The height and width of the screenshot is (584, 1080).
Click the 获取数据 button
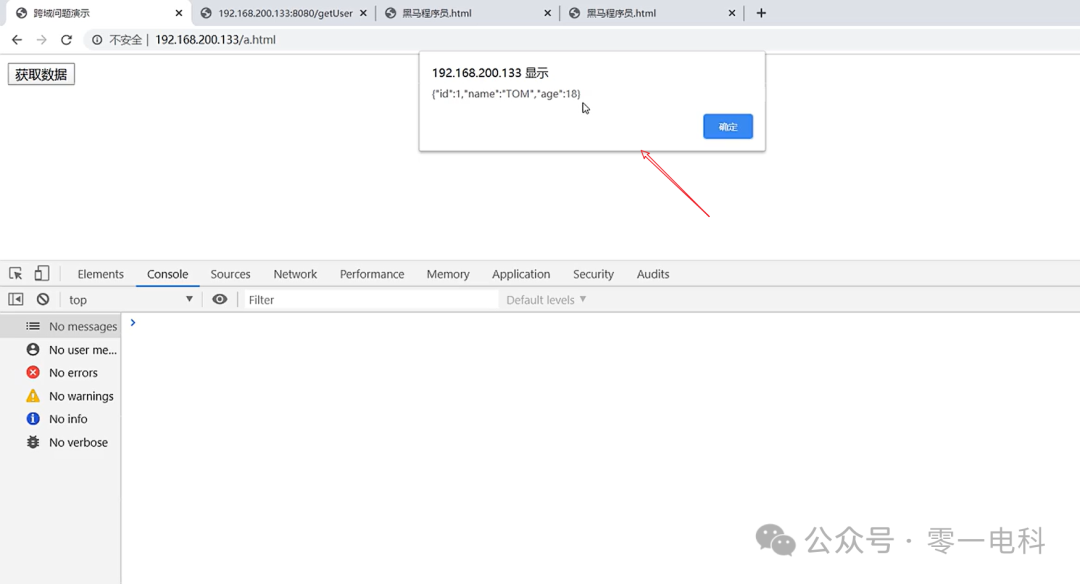pyautogui.click(x=41, y=73)
